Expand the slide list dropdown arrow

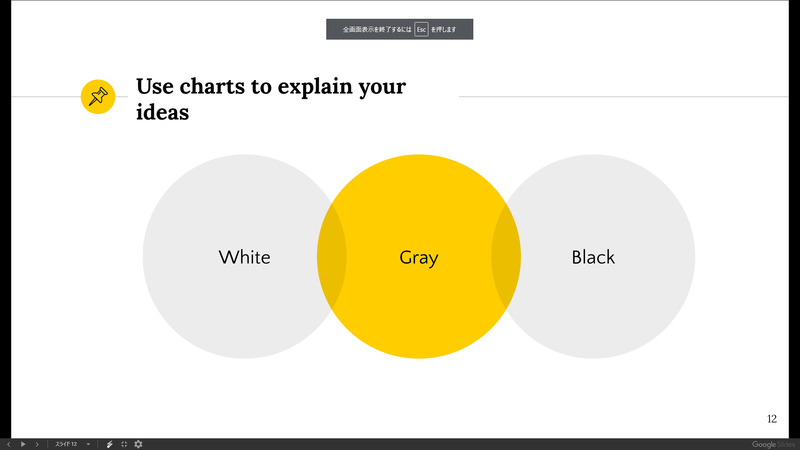(88, 444)
